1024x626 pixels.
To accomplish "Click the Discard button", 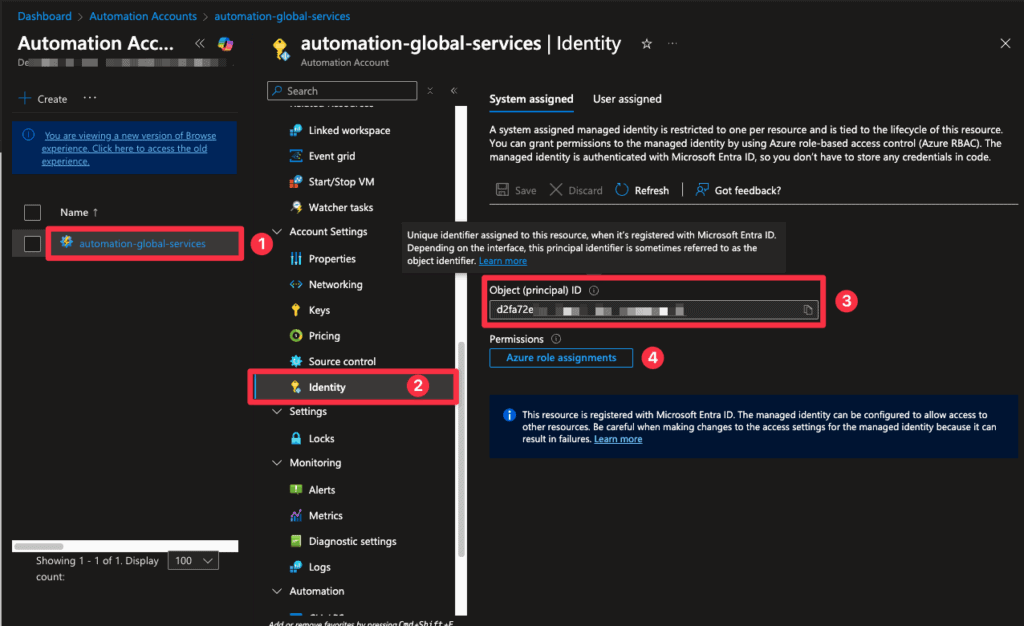I will pyautogui.click(x=576, y=190).
